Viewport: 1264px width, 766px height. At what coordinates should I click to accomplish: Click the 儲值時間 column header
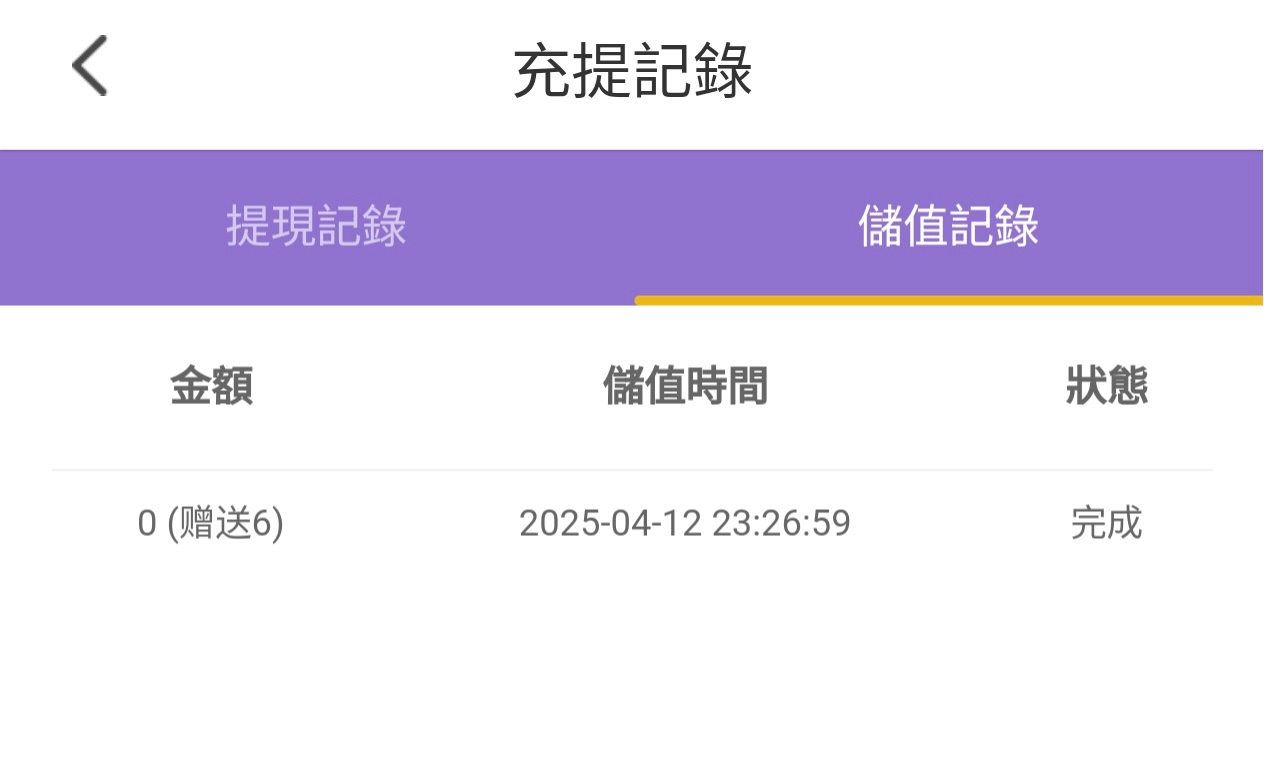pos(685,386)
